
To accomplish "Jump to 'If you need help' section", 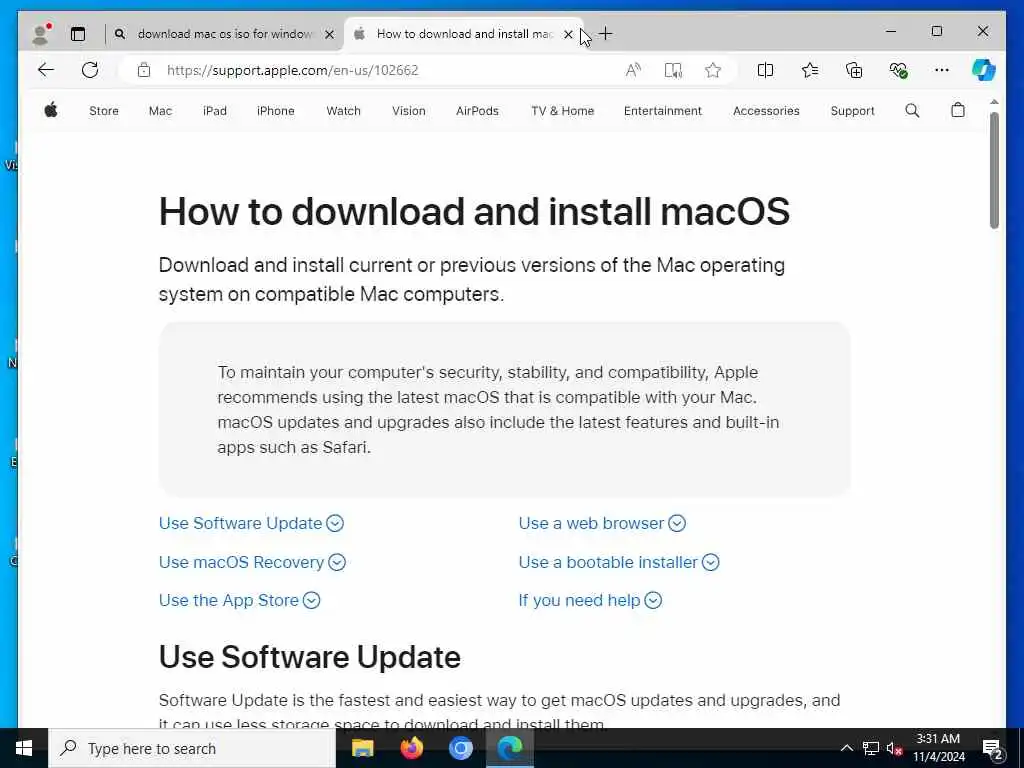I will point(590,600).
